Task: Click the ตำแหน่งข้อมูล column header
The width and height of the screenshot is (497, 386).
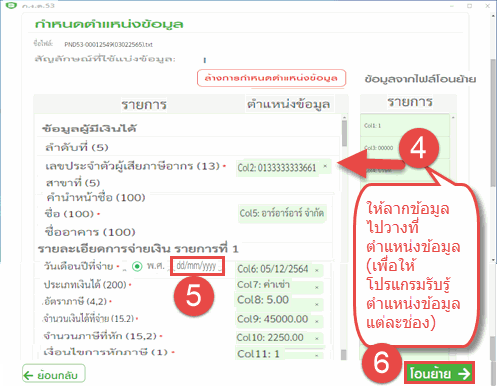Action: point(288,104)
